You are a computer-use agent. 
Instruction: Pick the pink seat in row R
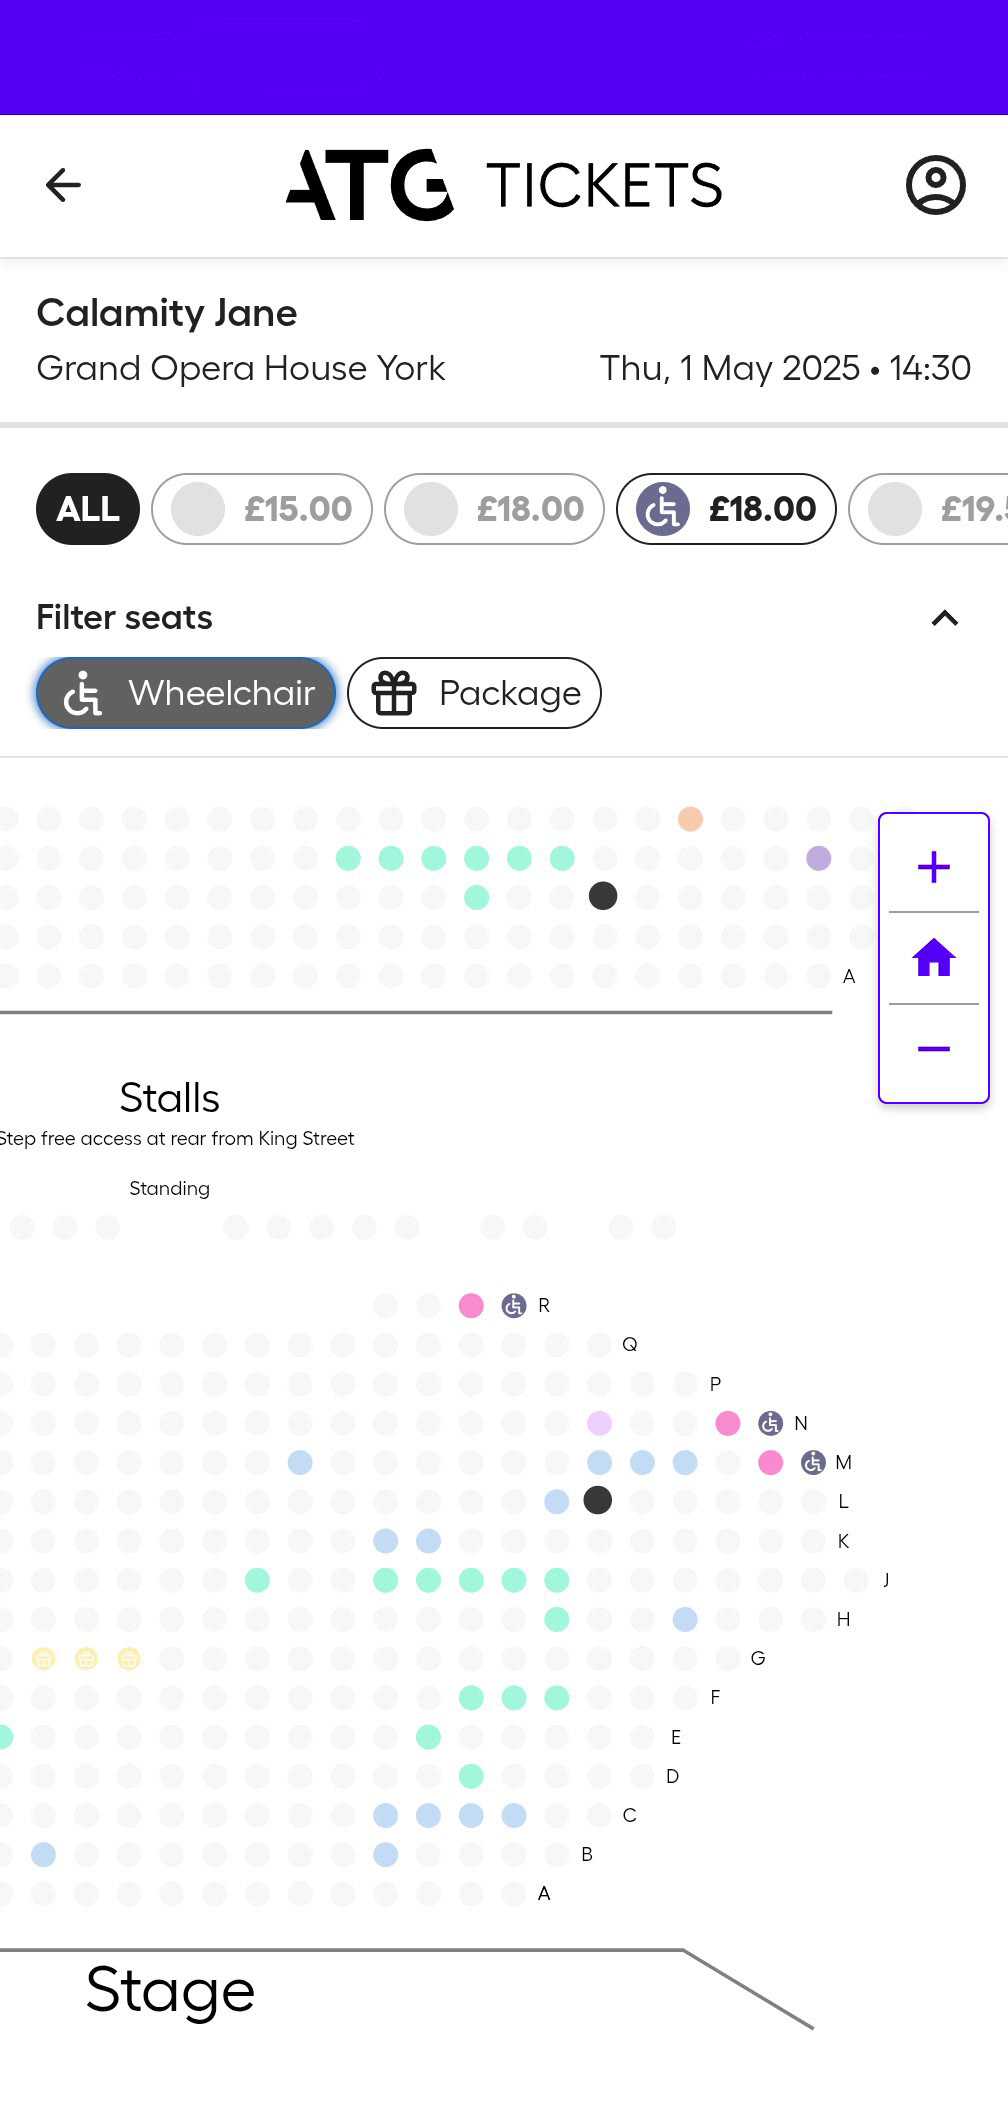[471, 1305]
